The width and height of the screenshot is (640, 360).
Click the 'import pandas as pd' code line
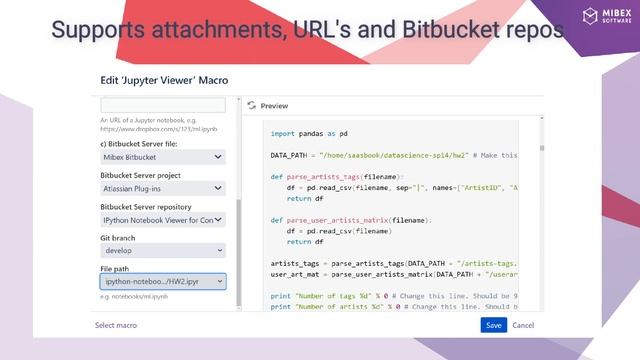click(309, 133)
